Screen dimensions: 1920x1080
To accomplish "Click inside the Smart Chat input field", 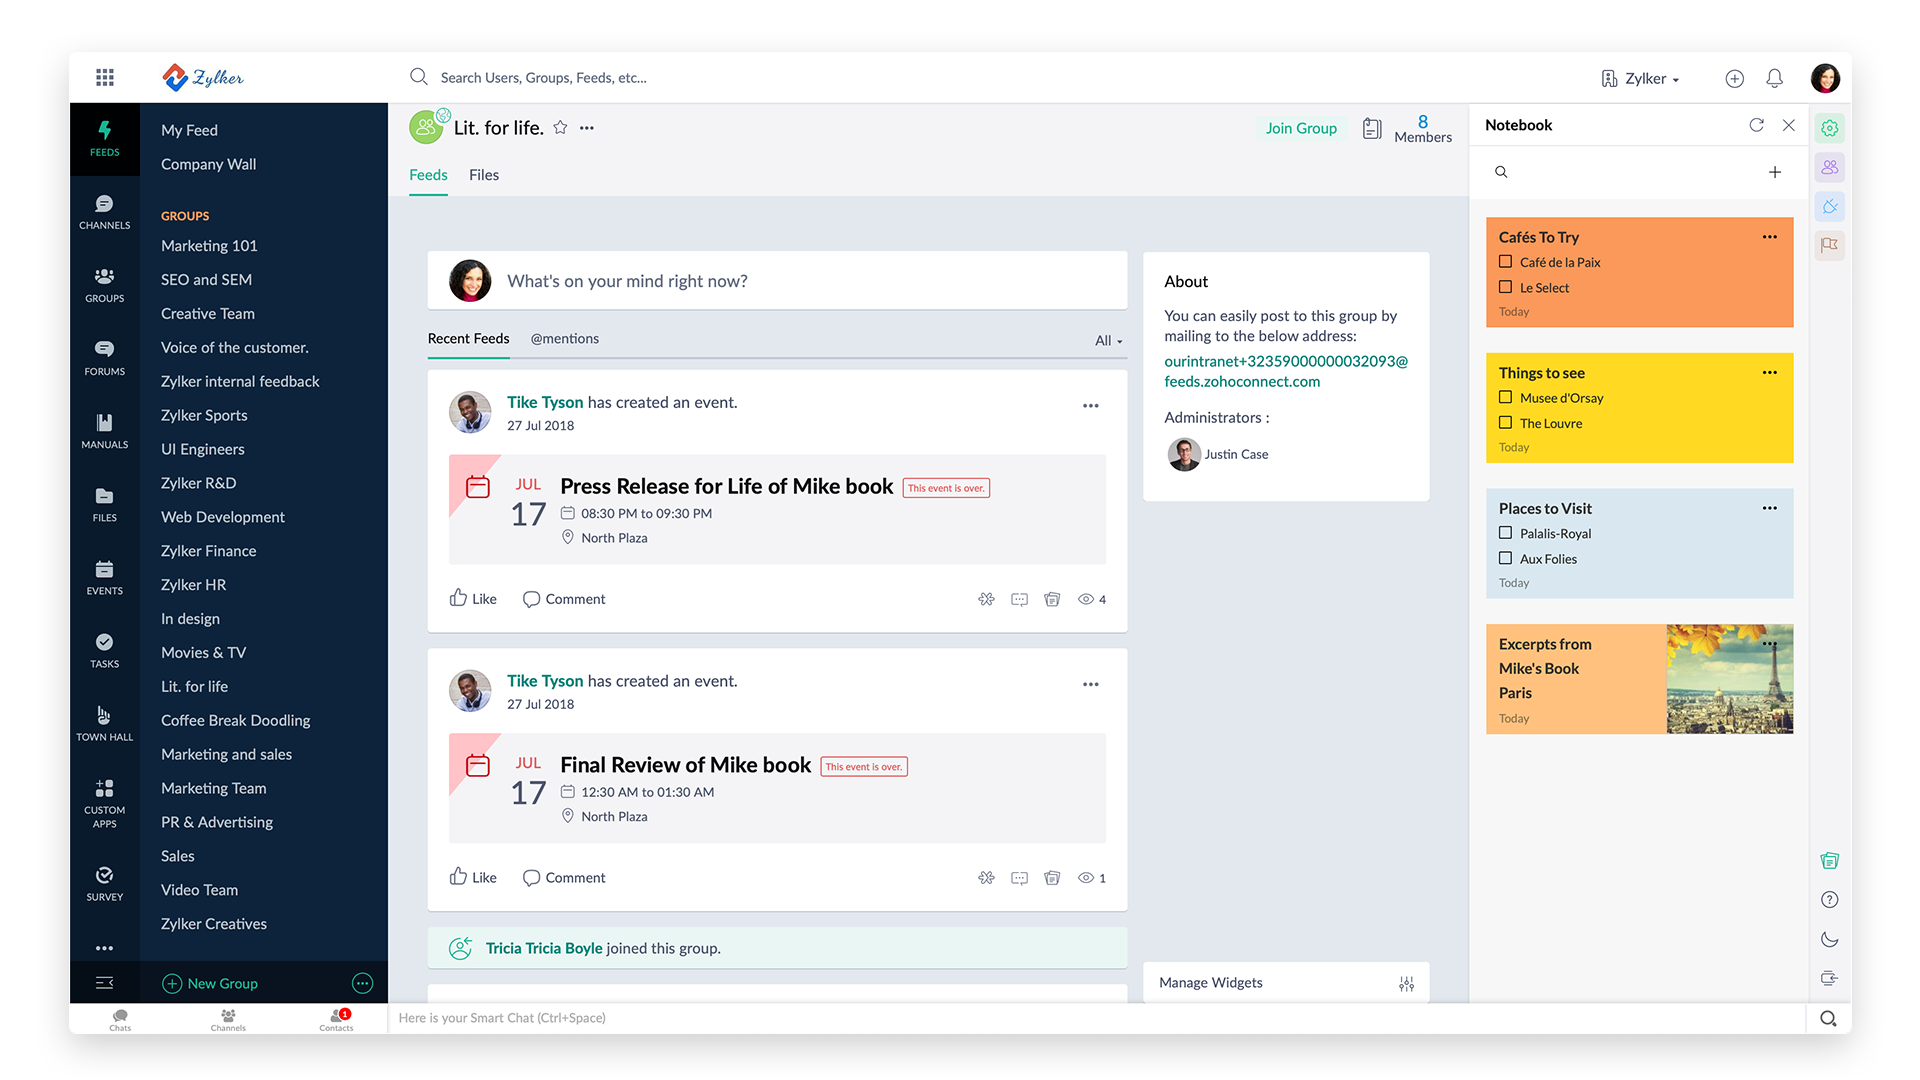I will [700, 1017].
